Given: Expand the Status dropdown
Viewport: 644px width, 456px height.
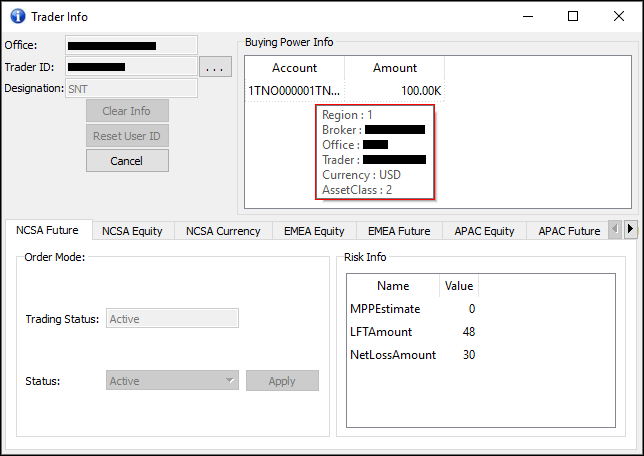Looking at the screenshot, I should point(172,381).
